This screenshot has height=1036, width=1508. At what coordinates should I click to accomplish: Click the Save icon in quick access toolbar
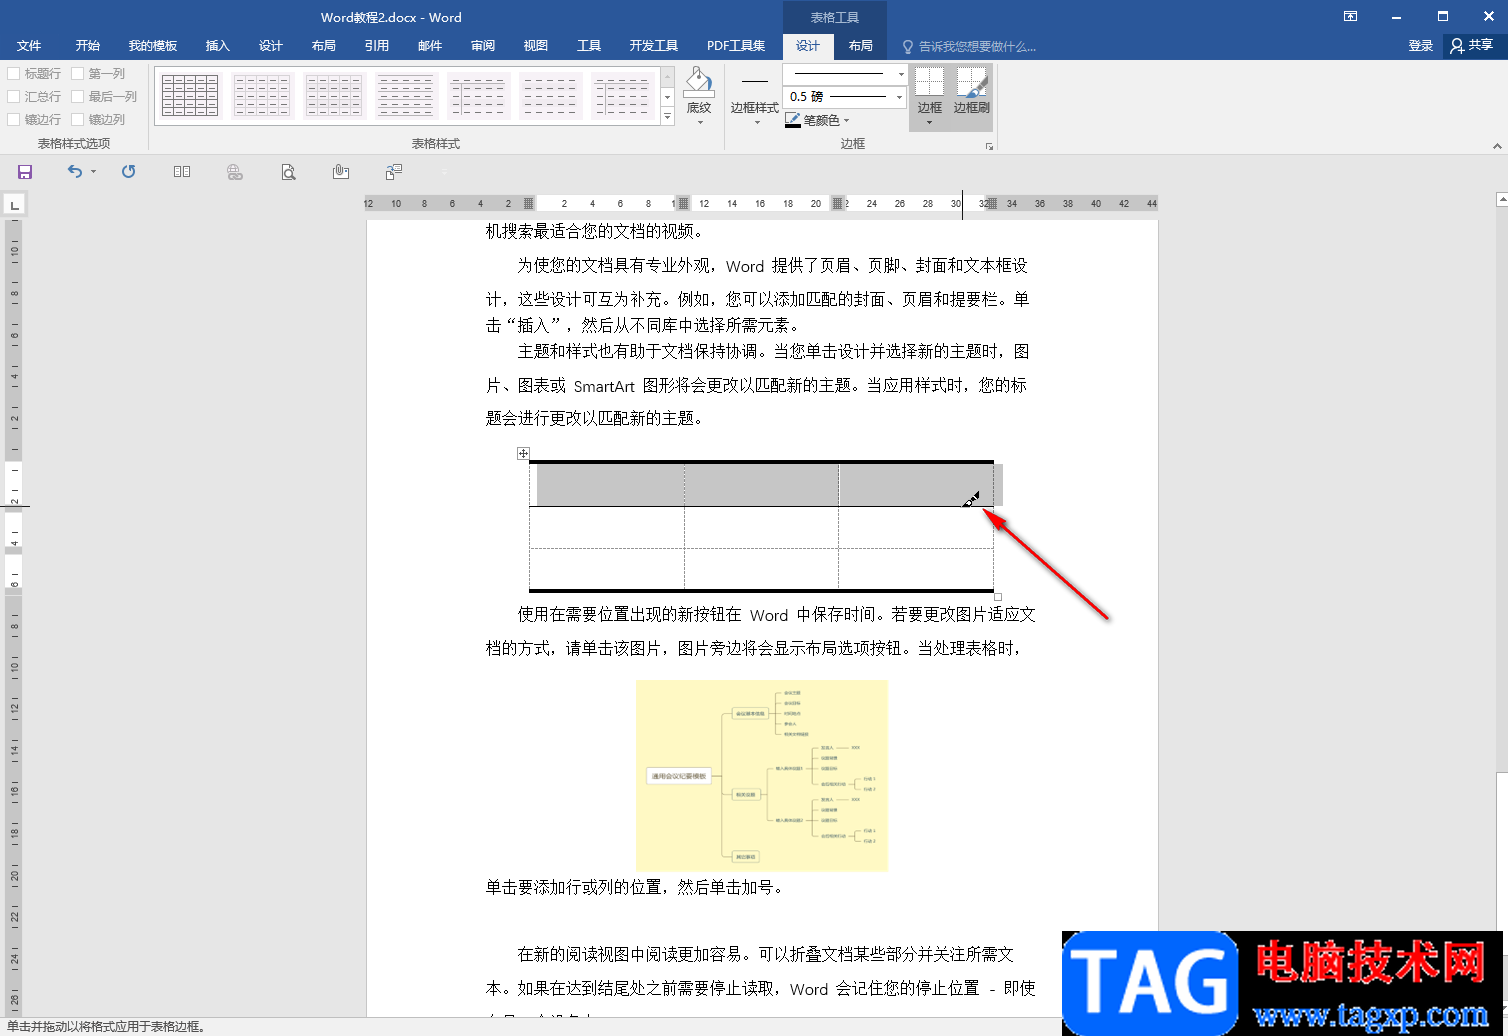pyautogui.click(x=25, y=172)
